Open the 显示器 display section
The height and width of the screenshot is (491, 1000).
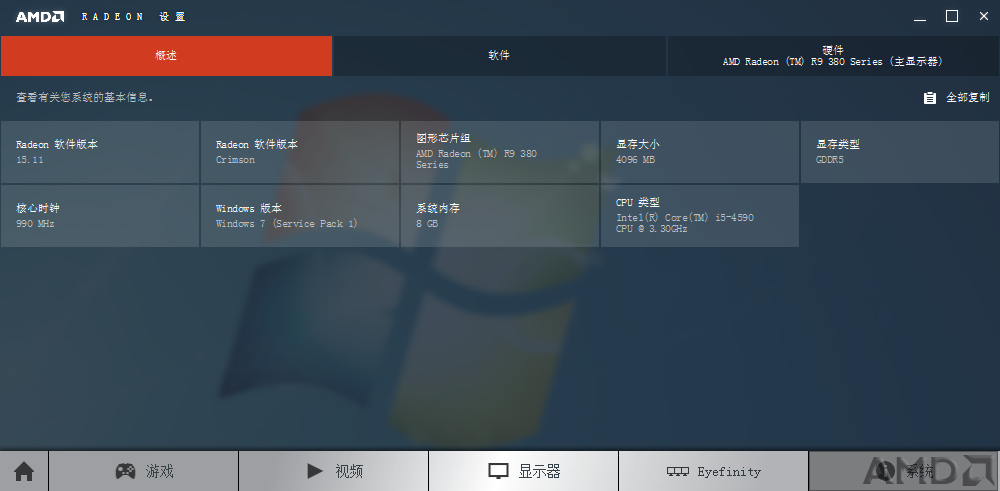pyautogui.click(x=524, y=472)
